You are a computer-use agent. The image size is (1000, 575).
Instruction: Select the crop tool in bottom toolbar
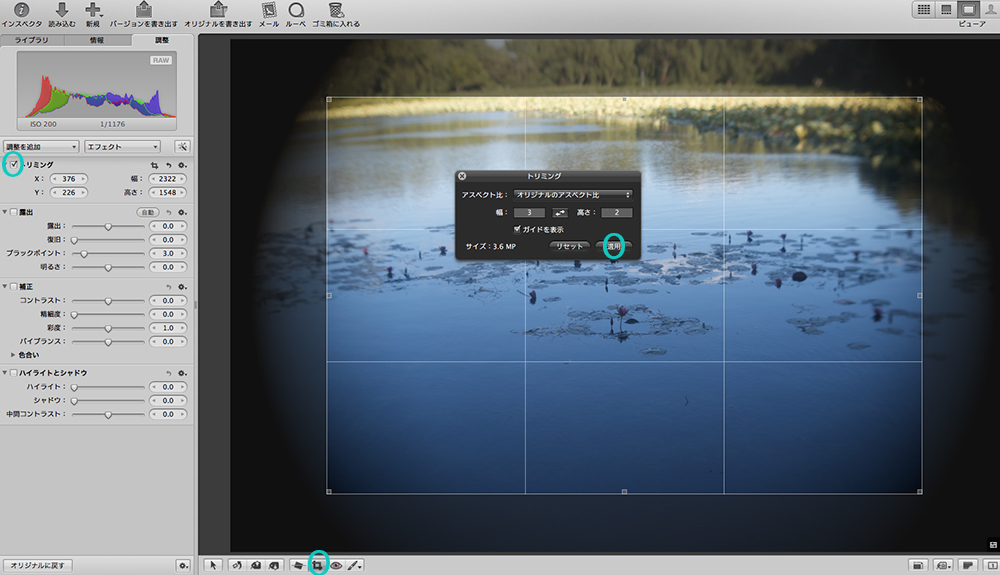tap(318, 565)
